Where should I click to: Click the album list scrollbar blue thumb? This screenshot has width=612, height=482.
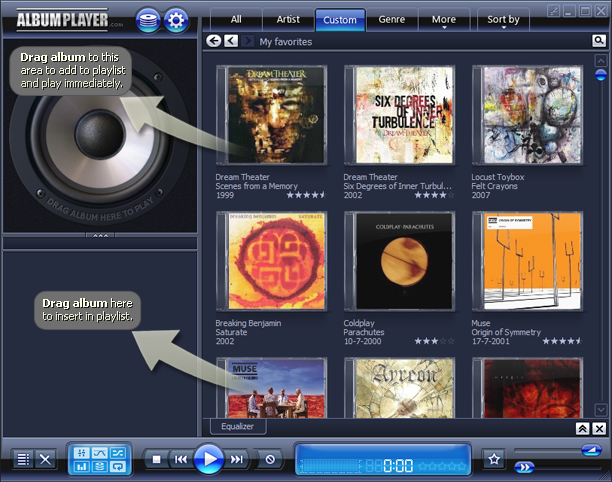601,75
